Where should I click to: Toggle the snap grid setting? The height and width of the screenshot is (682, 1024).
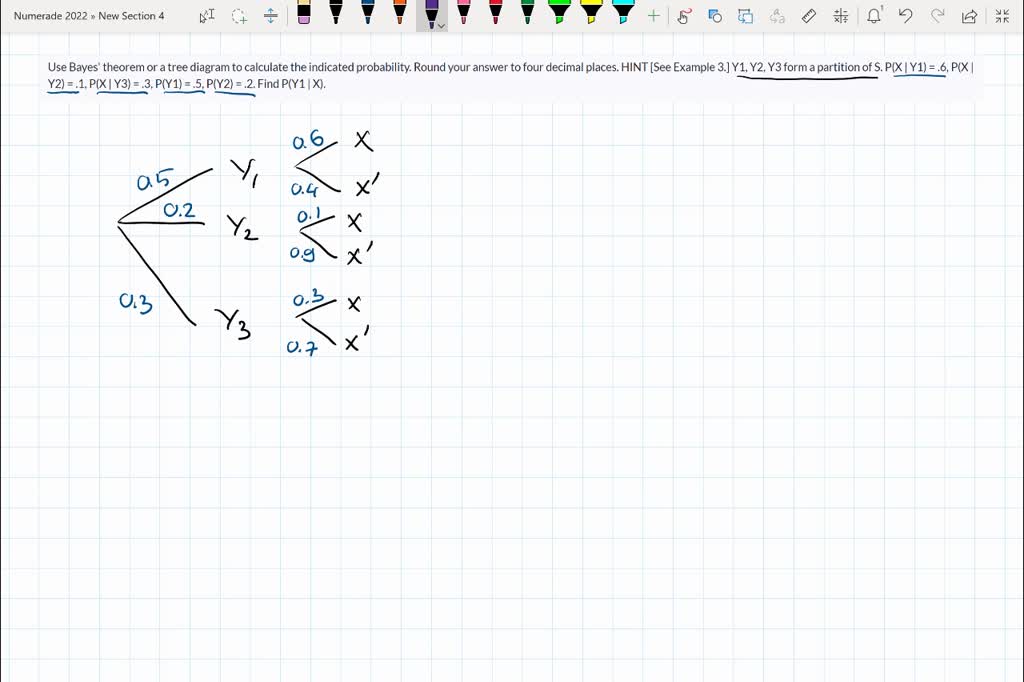841,15
